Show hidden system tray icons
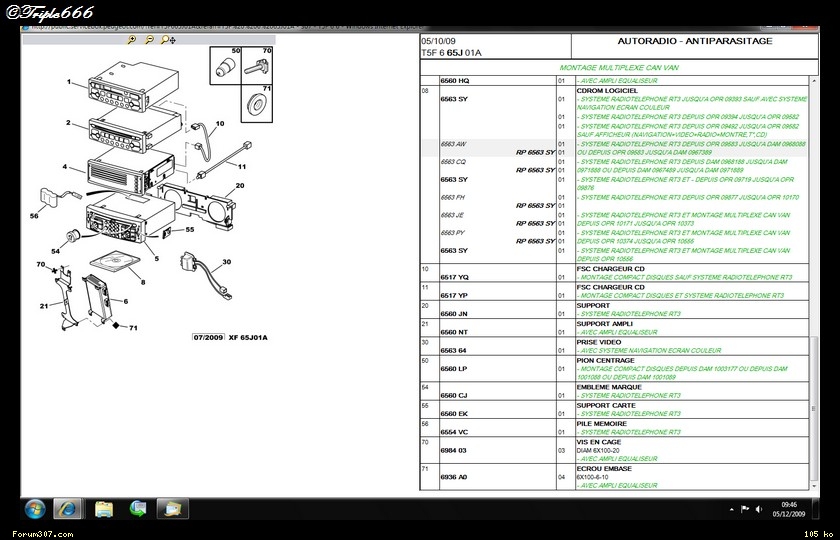The width and height of the screenshot is (840, 540). [732, 509]
